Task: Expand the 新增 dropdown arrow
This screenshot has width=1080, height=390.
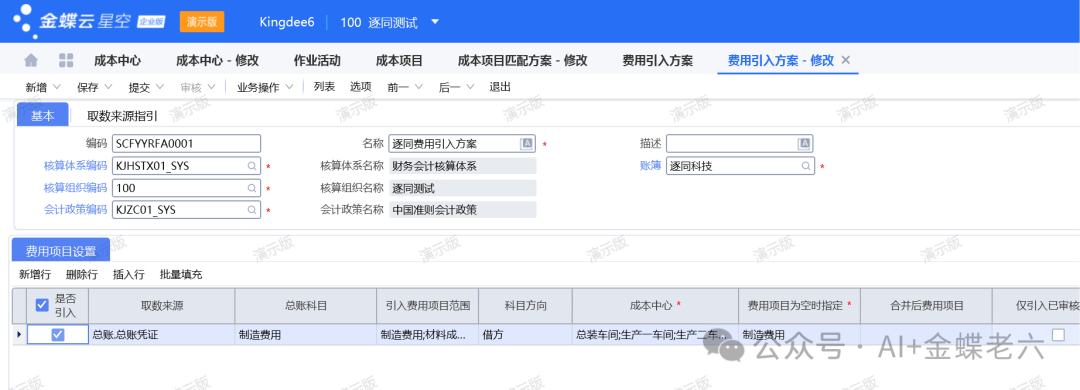Action: pyautogui.click(x=56, y=87)
